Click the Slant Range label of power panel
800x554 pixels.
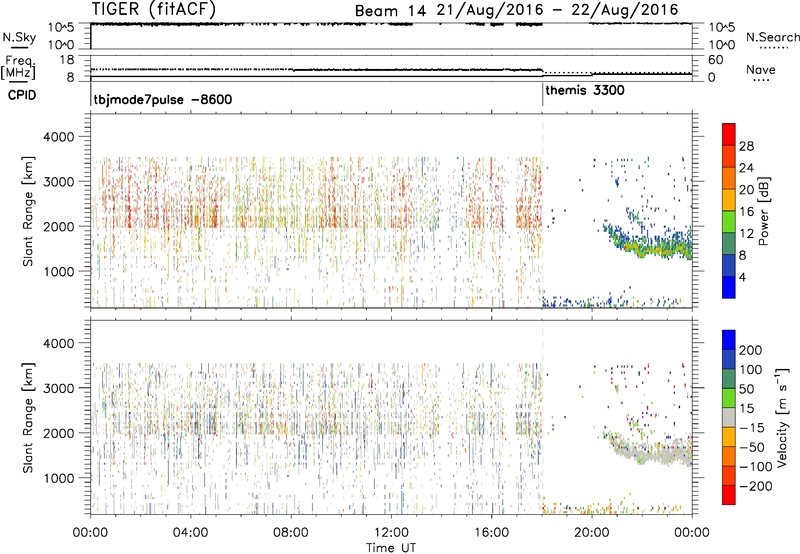(x=28, y=211)
